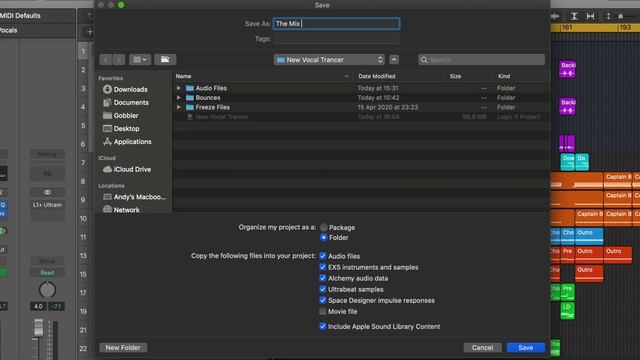Toggle Include Apple Sound Library Content
Image resolution: width=640 pixels, height=360 pixels.
coord(323,326)
